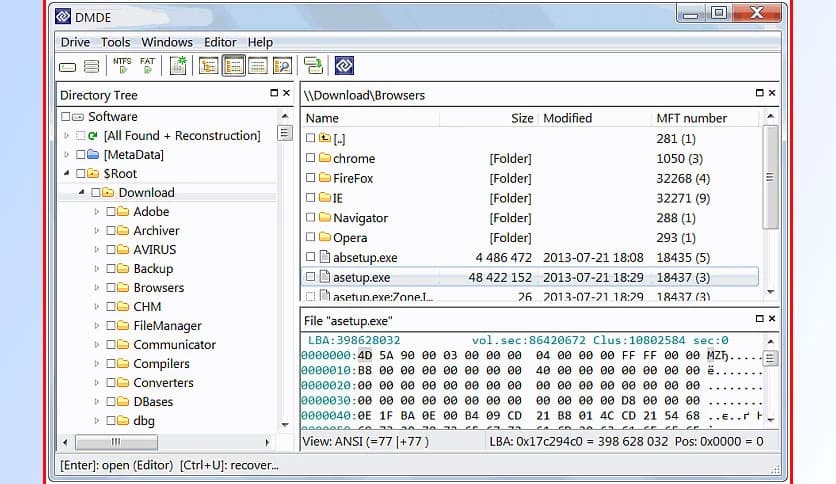Screen dimensions: 836x484
Task: Open the Tools menu
Action: pos(116,42)
